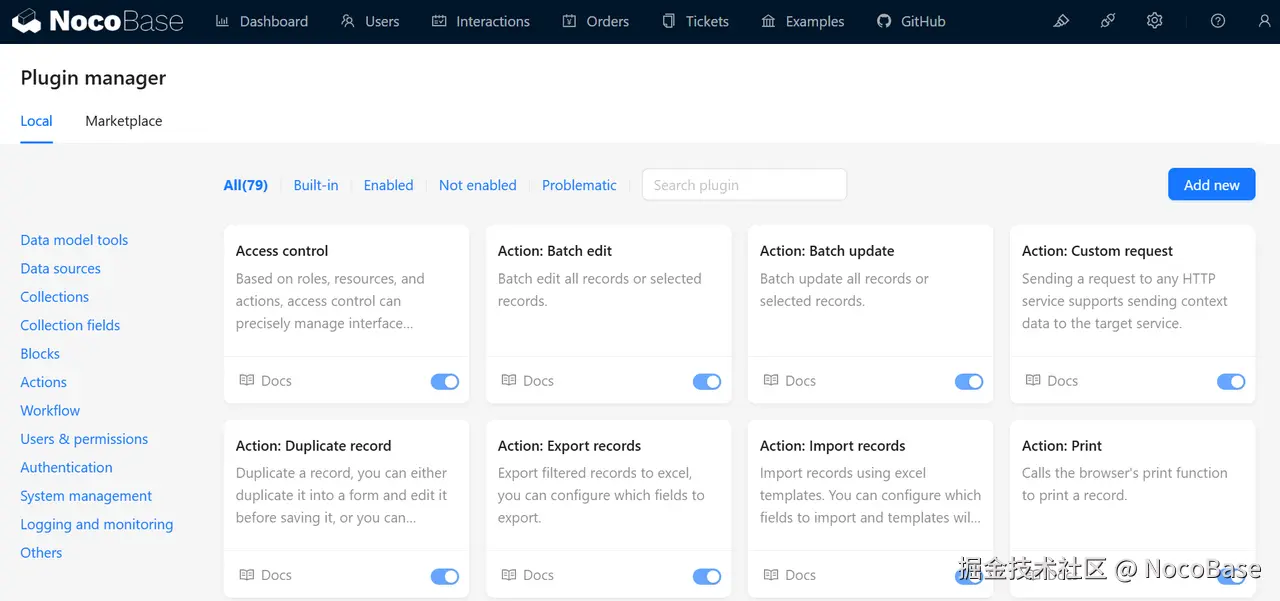Click the Custom request Docs book icon

click(1033, 380)
